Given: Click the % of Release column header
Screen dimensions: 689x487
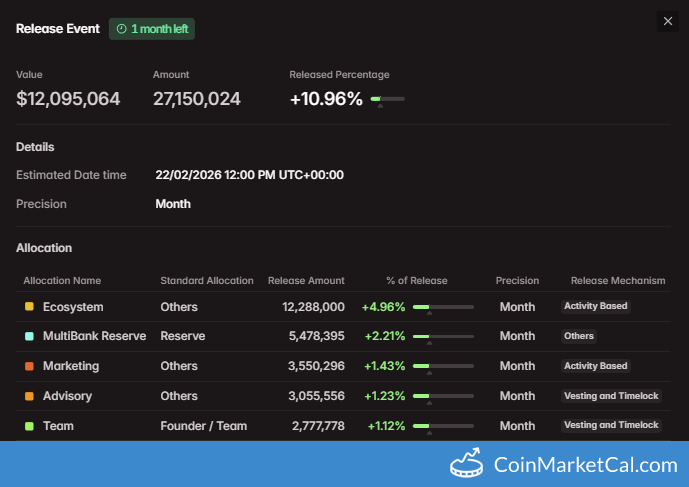Looking at the screenshot, I should click(417, 280).
